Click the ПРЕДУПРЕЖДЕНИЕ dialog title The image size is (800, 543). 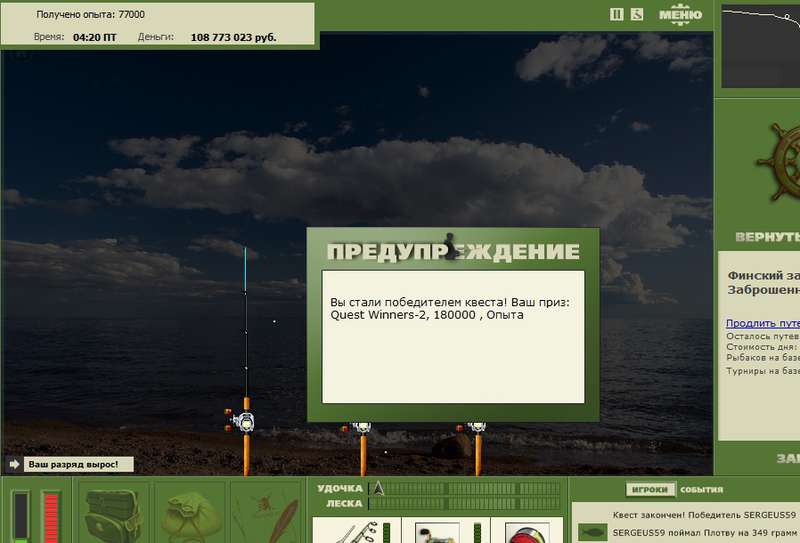coord(453,252)
